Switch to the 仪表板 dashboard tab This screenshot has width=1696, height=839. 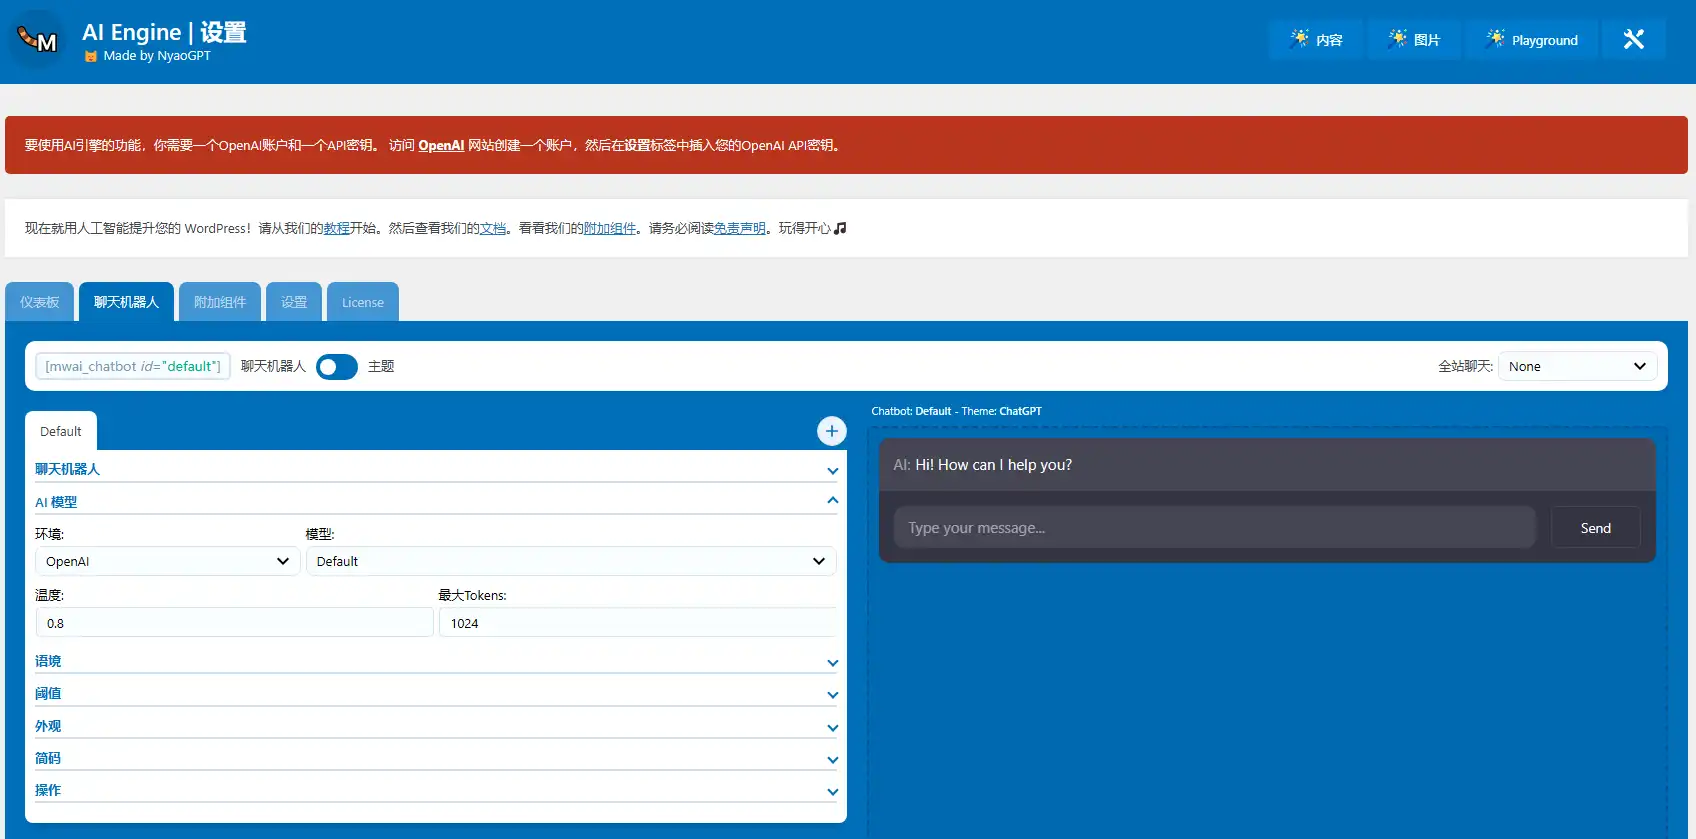click(40, 302)
